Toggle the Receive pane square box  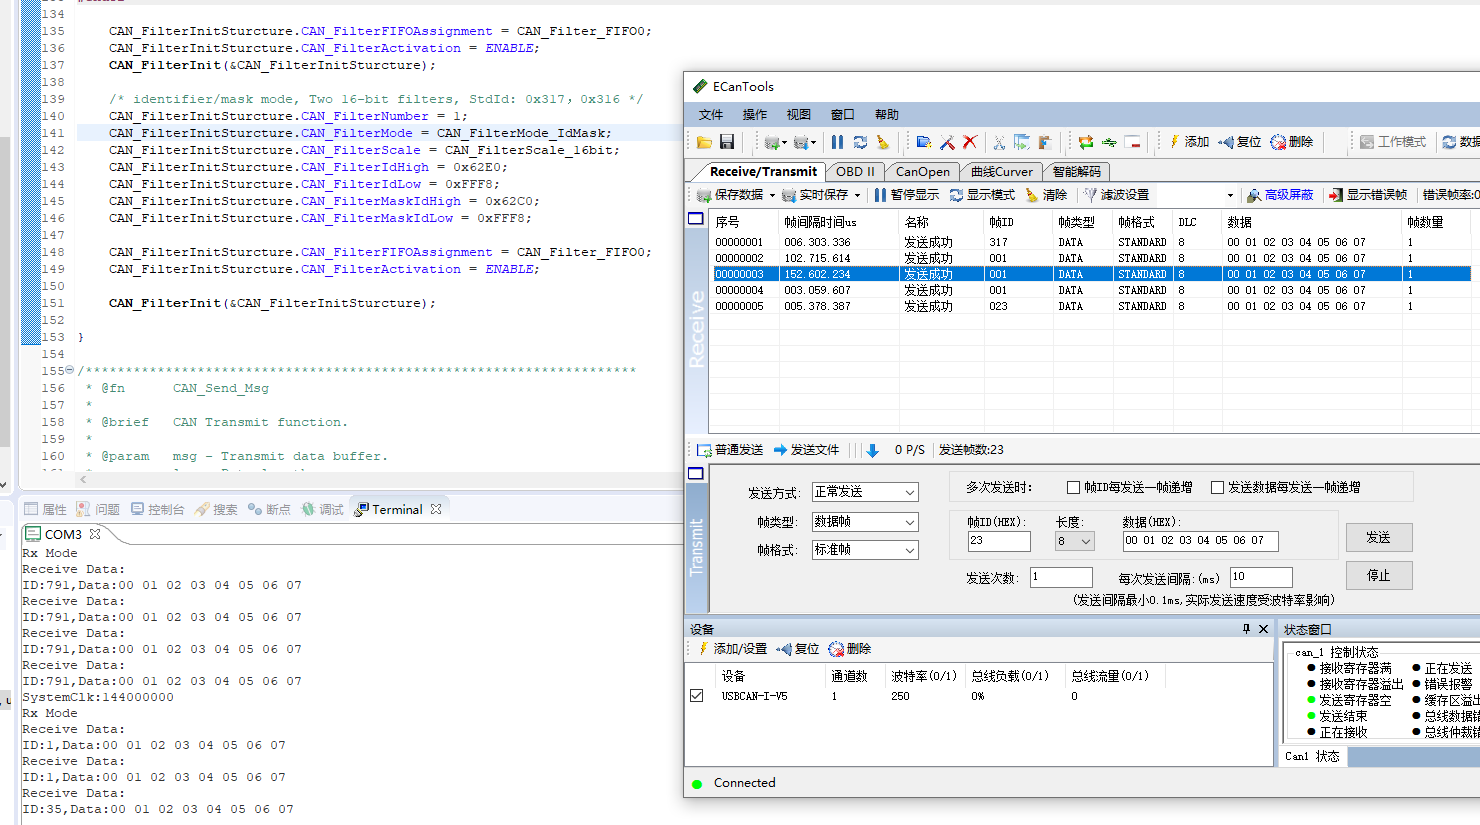(696, 219)
